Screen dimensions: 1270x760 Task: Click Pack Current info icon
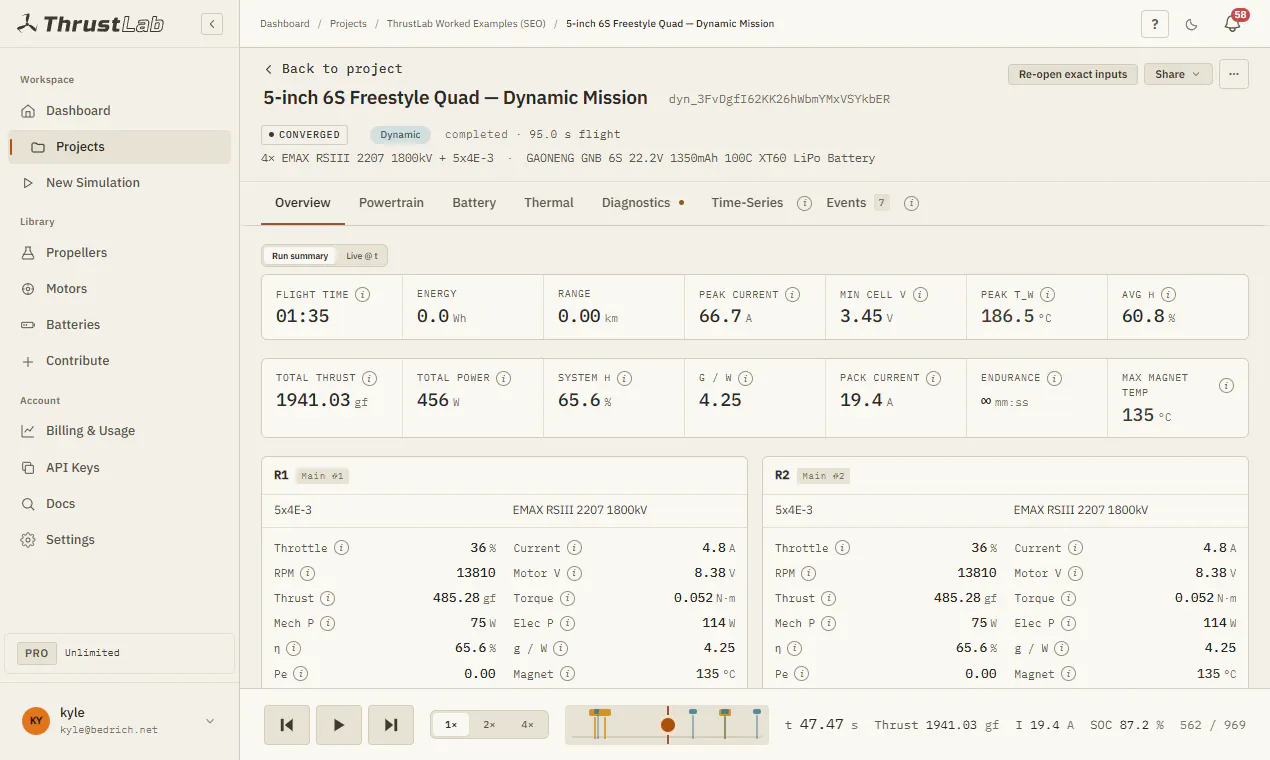(933, 378)
